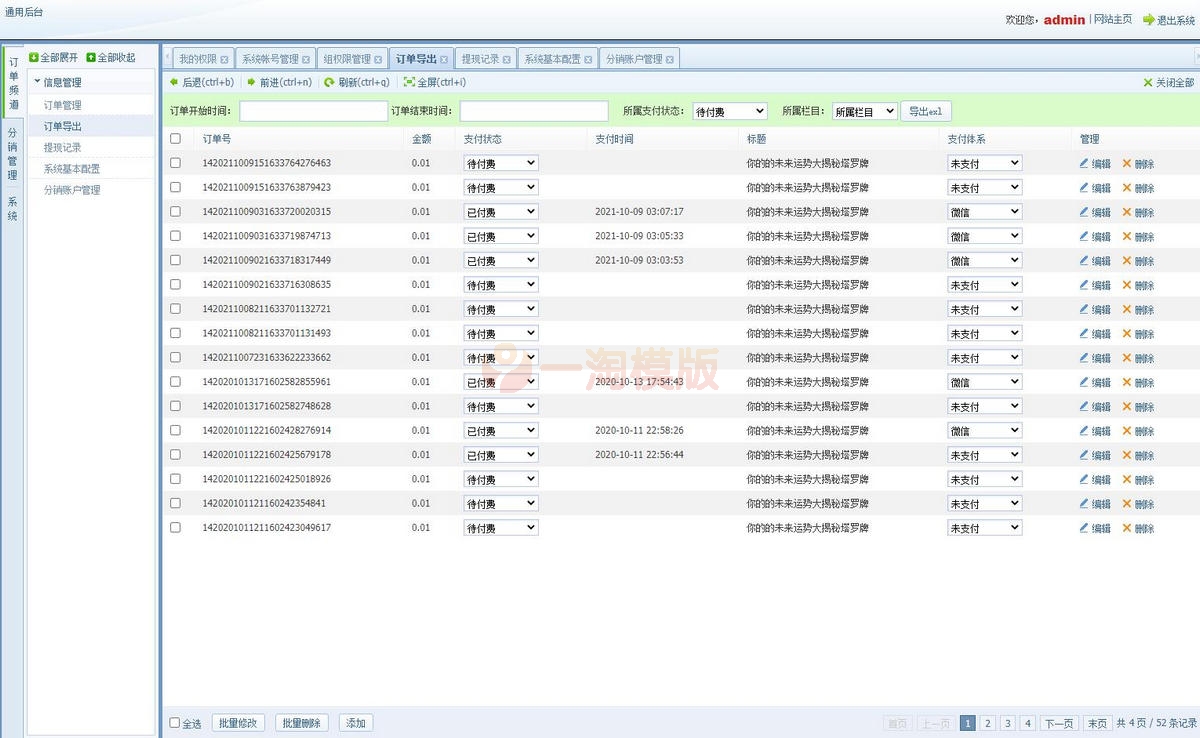Open 订单管理 in the left sidebar
The width and height of the screenshot is (1200, 738).
click(x=63, y=105)
